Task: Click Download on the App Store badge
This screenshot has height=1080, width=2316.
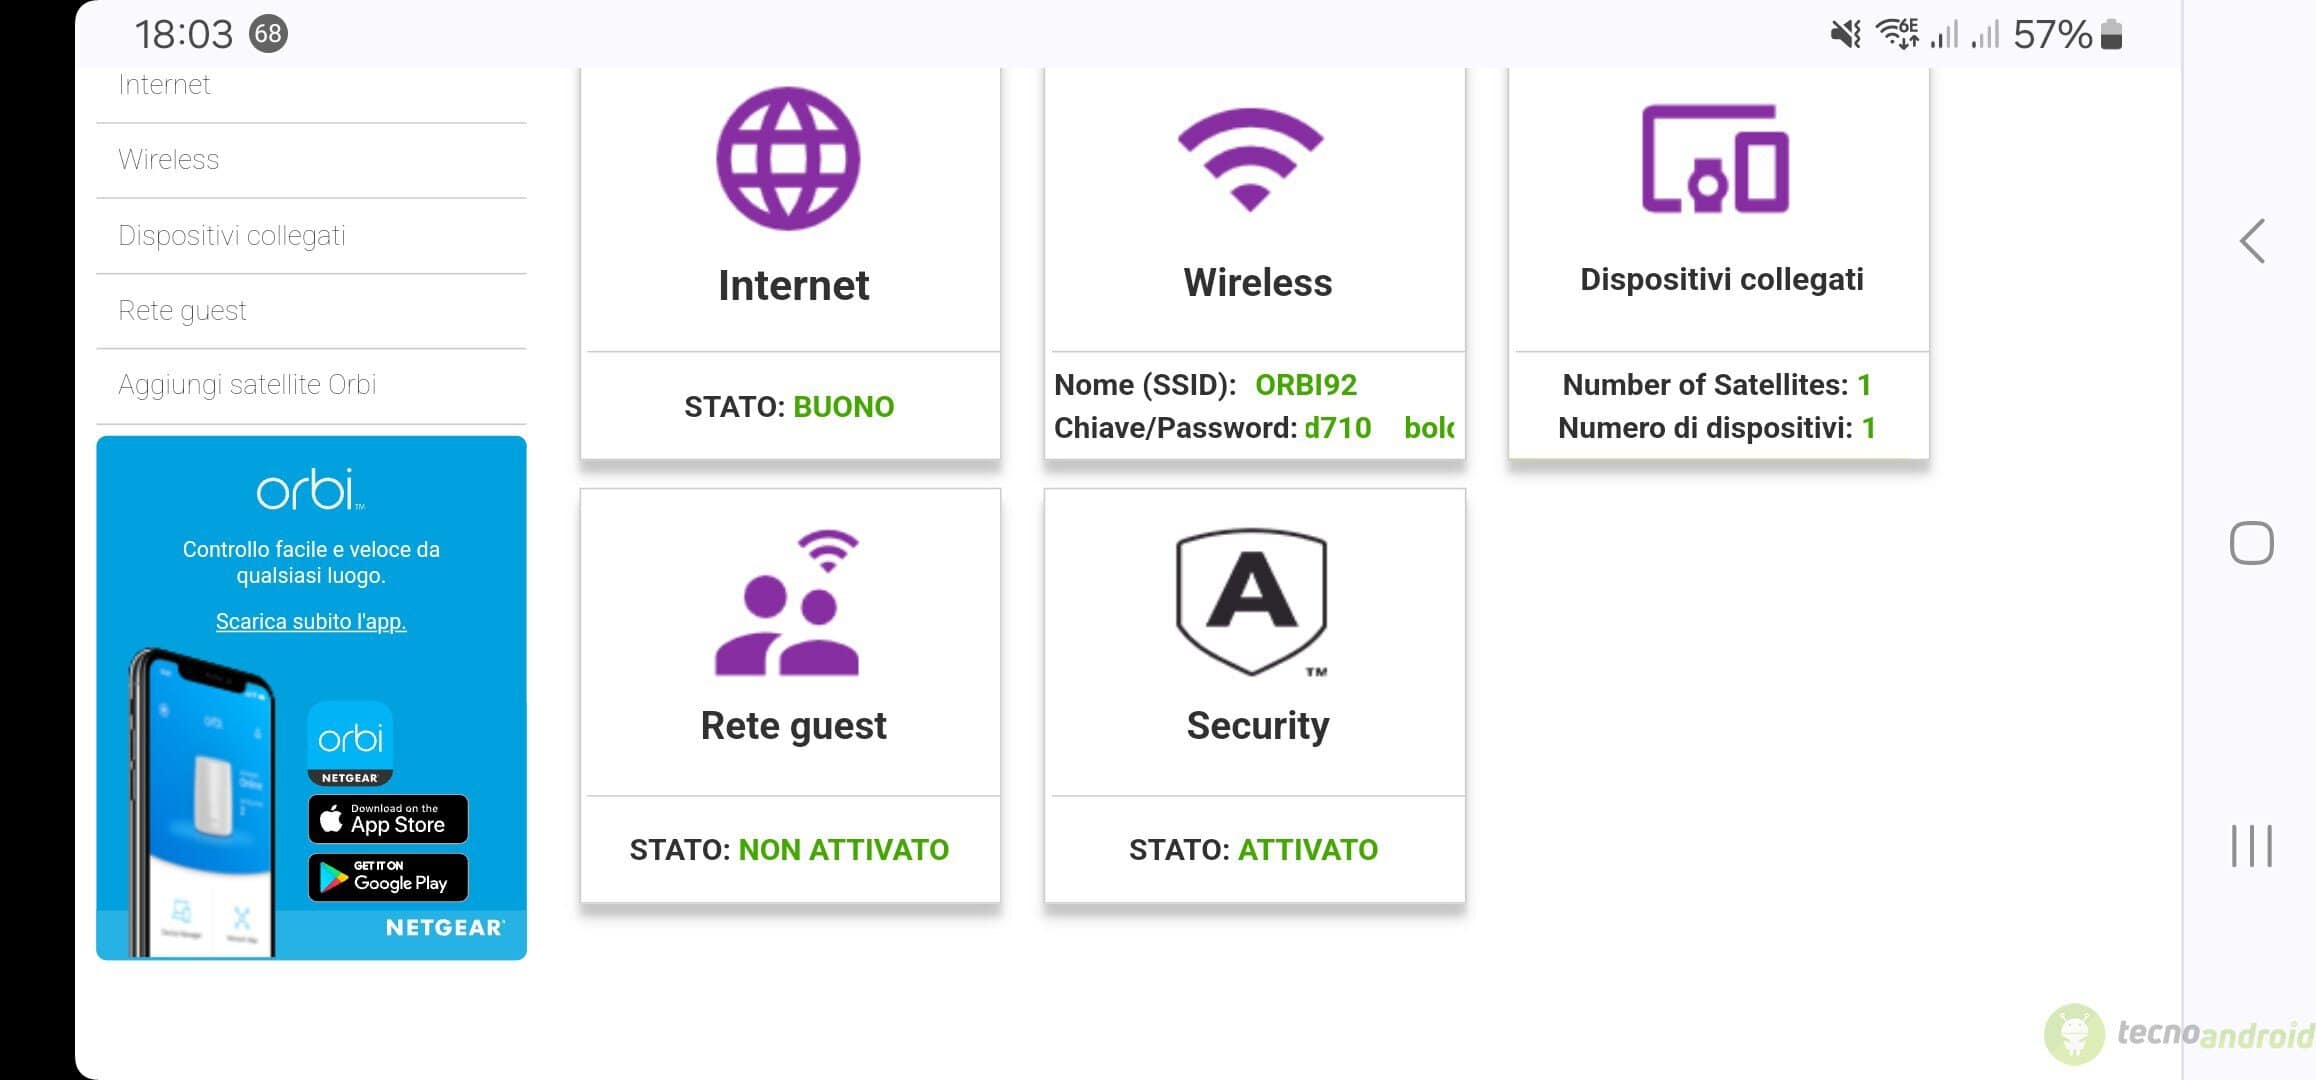Action: (x=388, y=819)
